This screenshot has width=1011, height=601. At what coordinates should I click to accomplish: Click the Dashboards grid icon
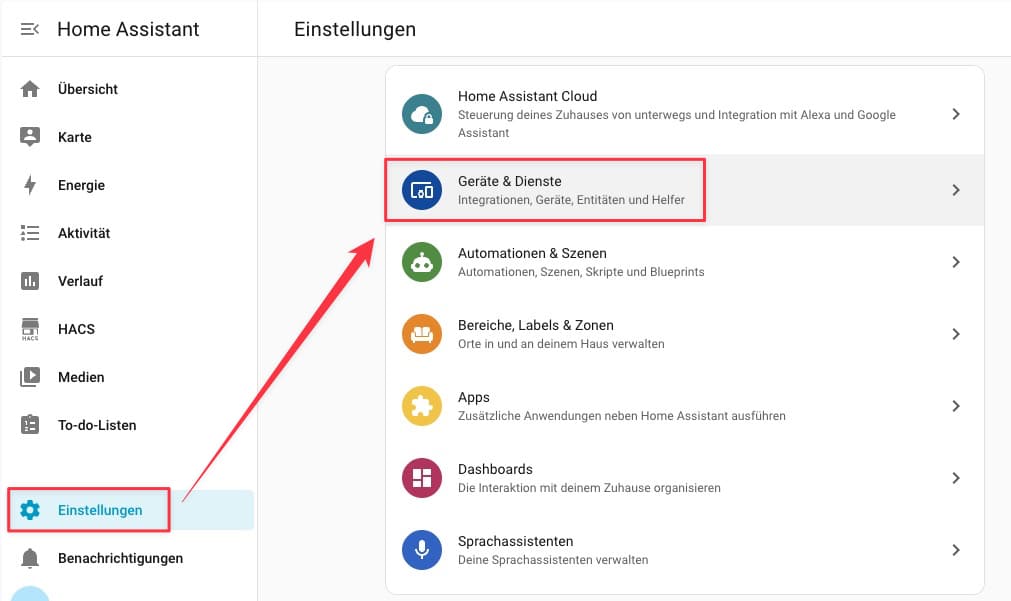point(422,478)
